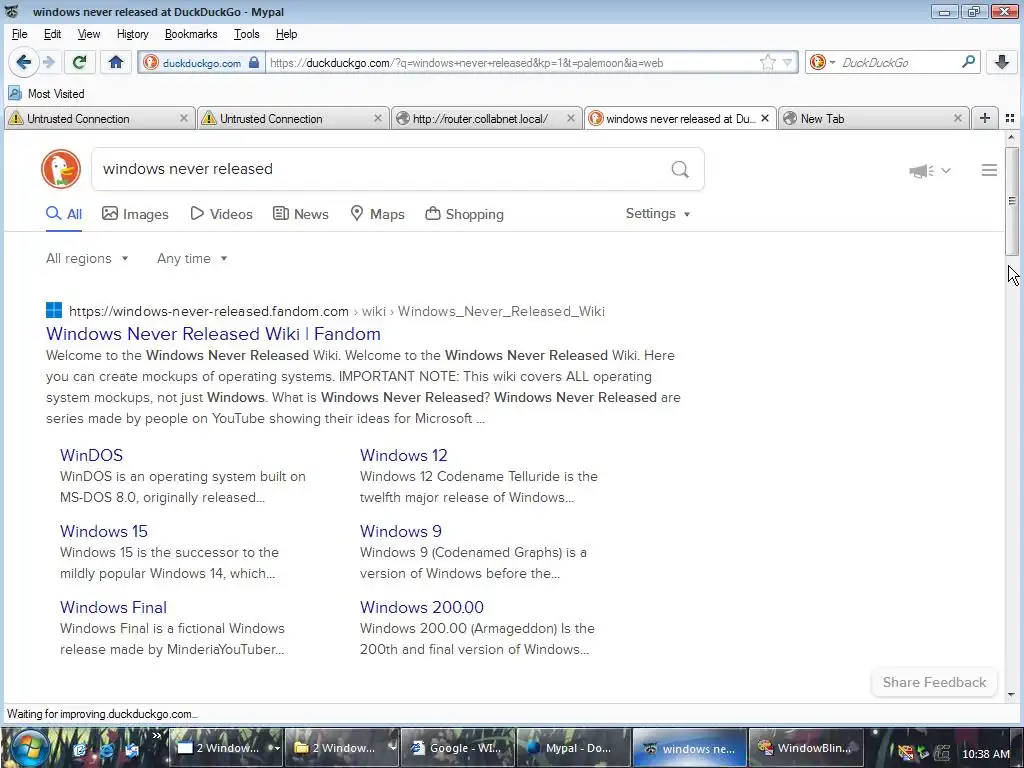Reload the current page

[80, 63]
